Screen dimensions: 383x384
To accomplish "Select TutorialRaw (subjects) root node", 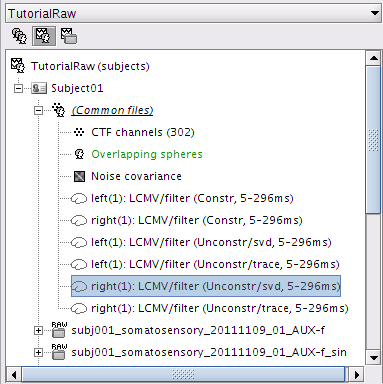I will (90, 66).
